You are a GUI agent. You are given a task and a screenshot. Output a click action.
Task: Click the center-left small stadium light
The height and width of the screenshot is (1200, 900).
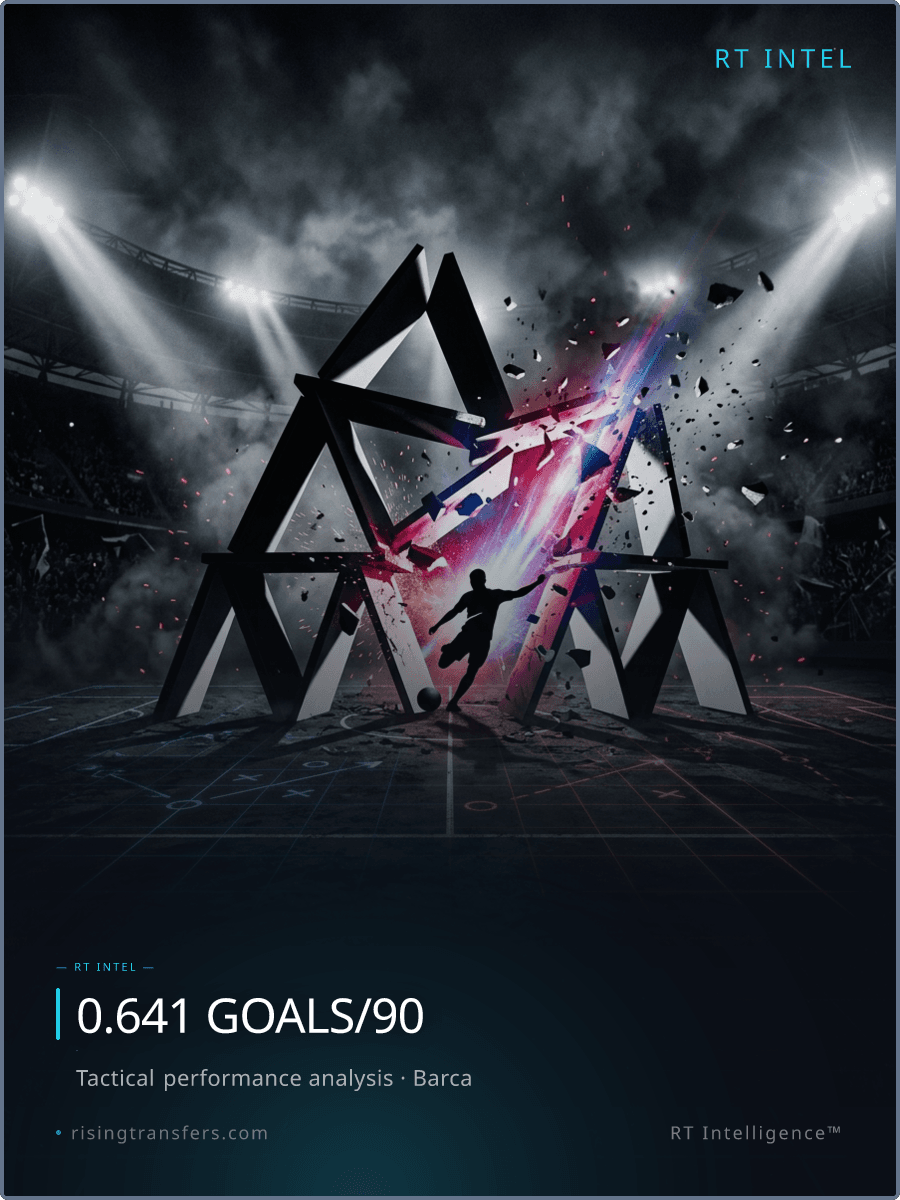243,291
